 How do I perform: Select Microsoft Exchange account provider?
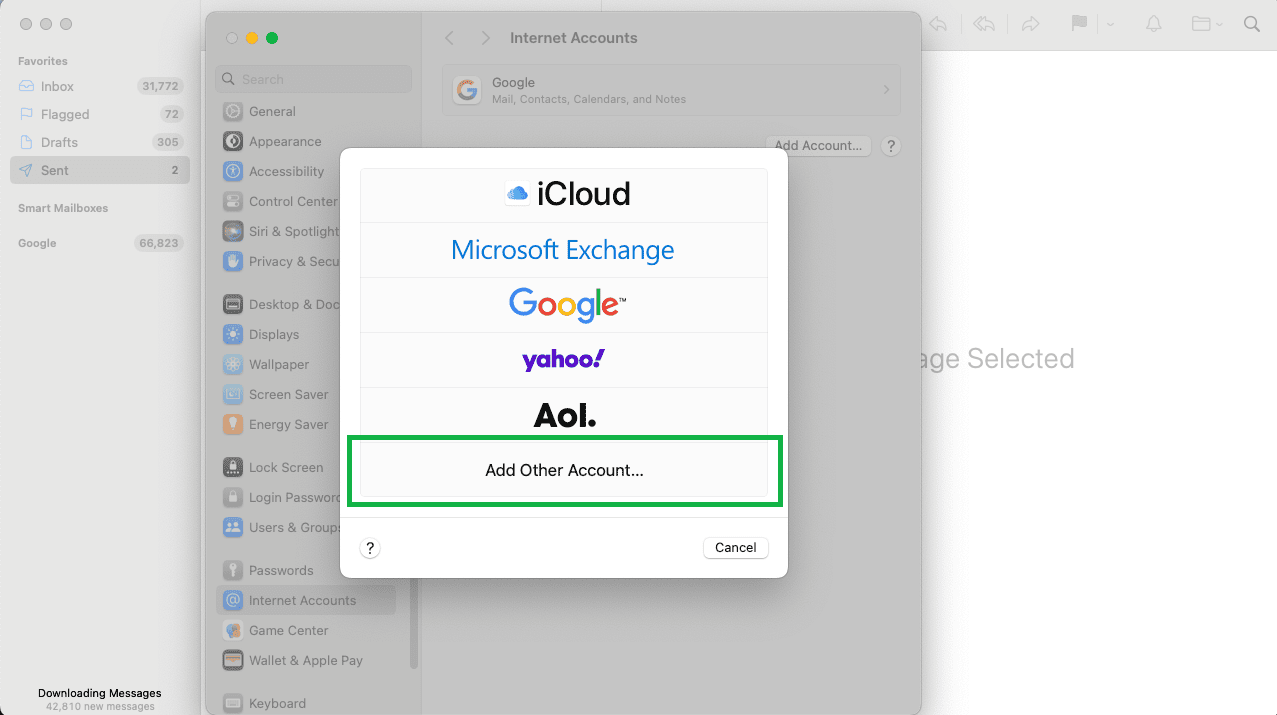click(x=564, y=250)
